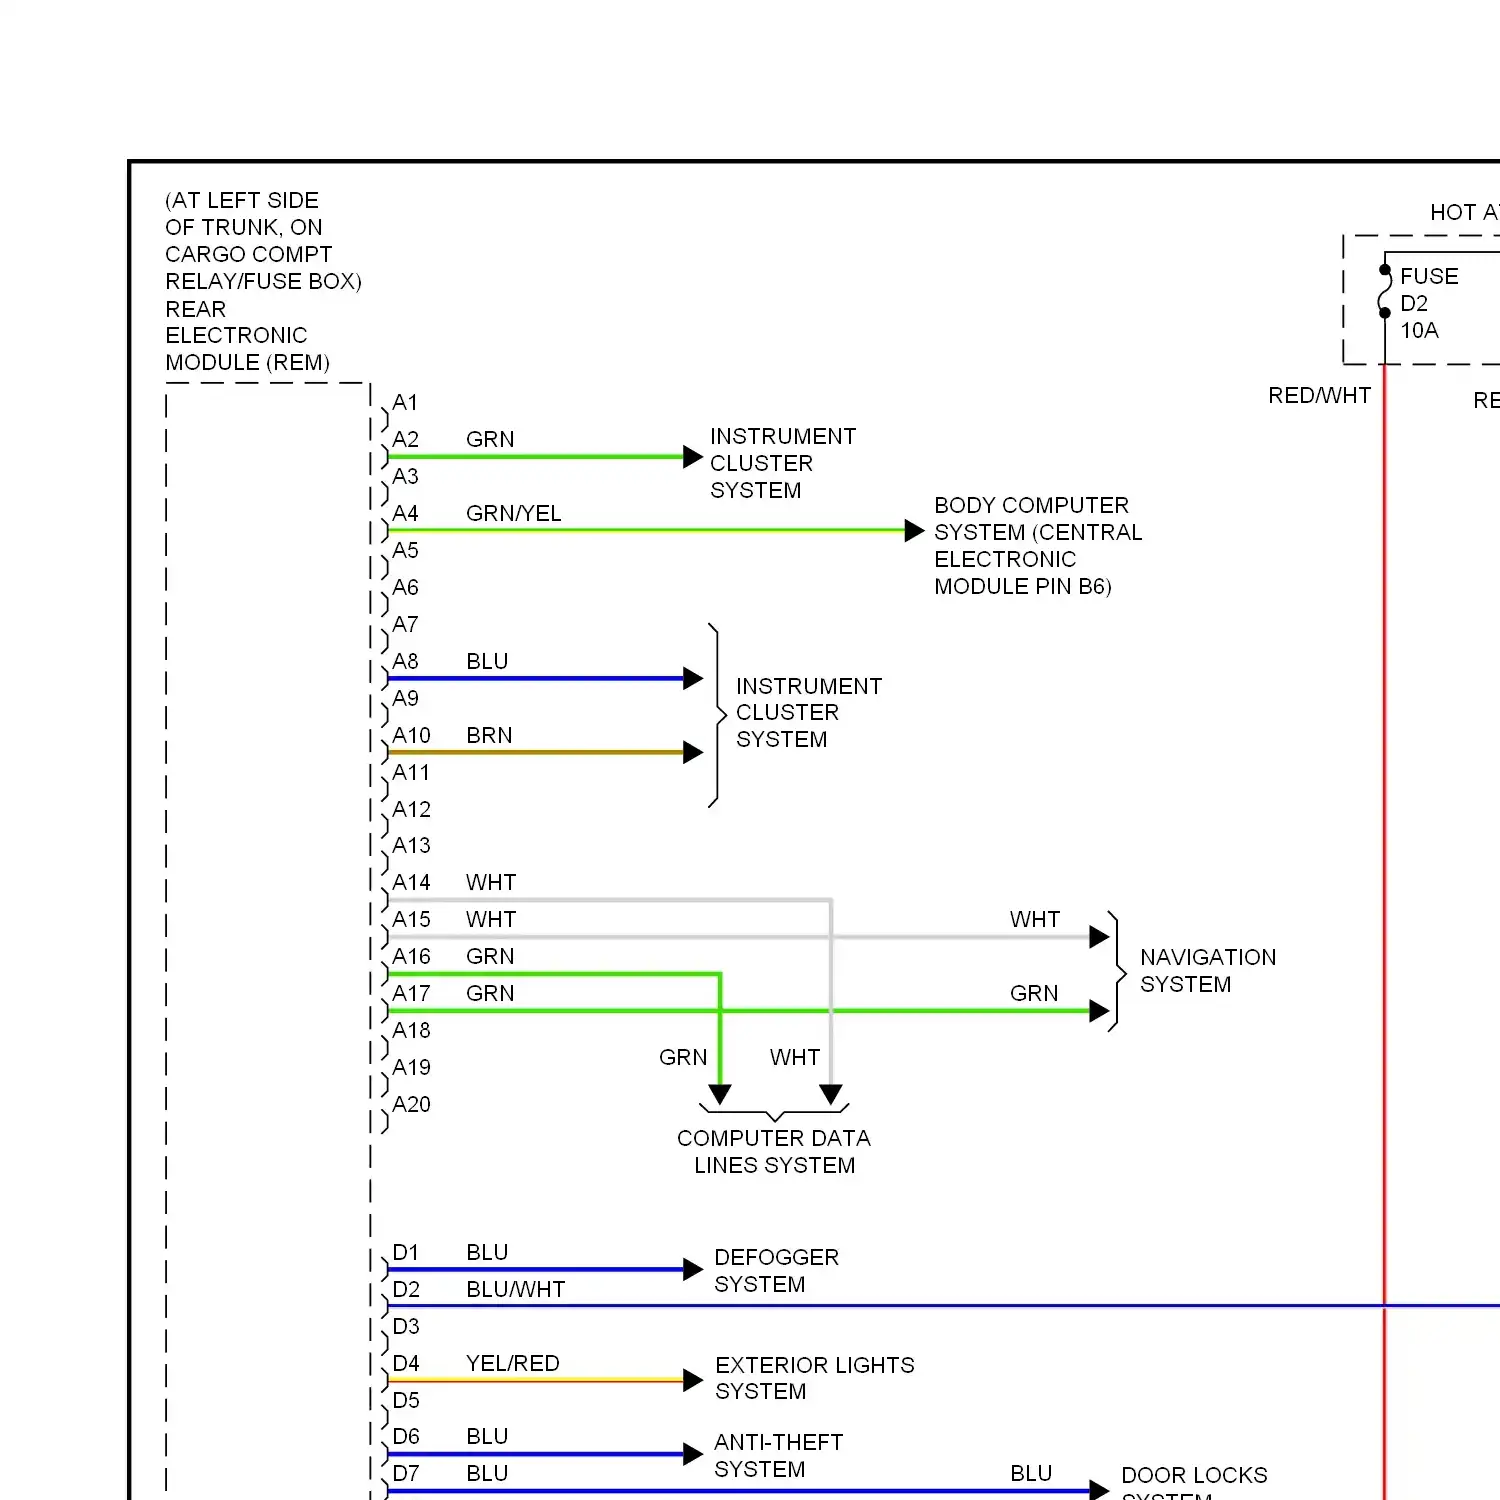Click the BLU wire label at pin D1
Viewport: 1500px width, 1500px height.
click(487, 1253)
